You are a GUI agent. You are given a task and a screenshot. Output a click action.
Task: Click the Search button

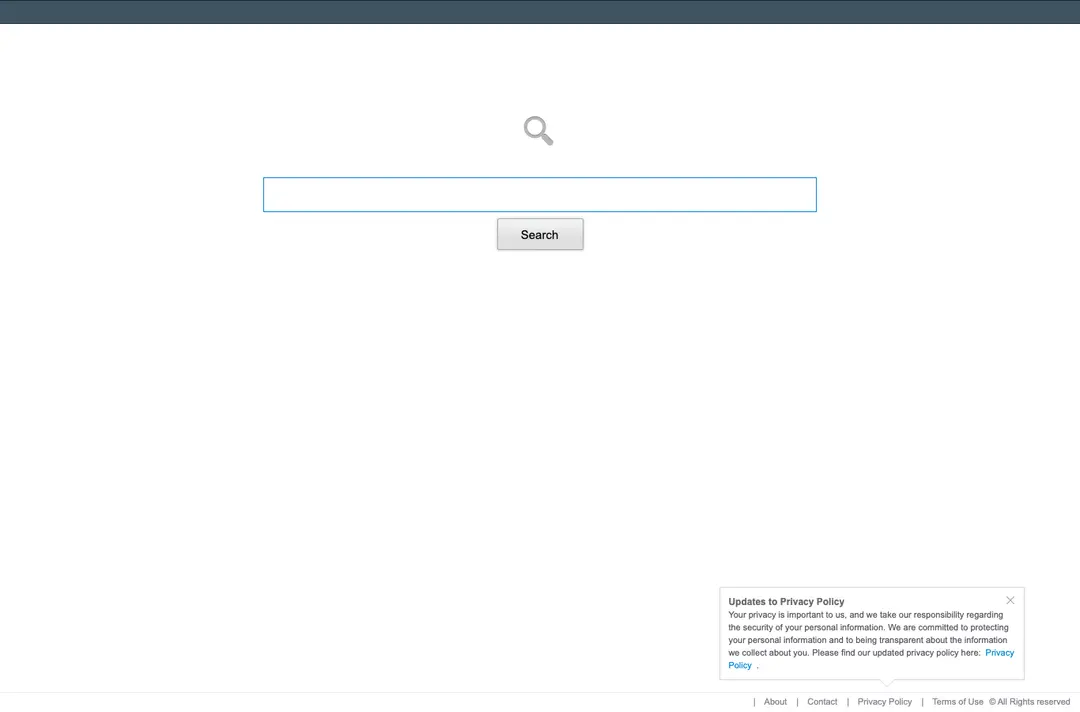coord(540,234)
